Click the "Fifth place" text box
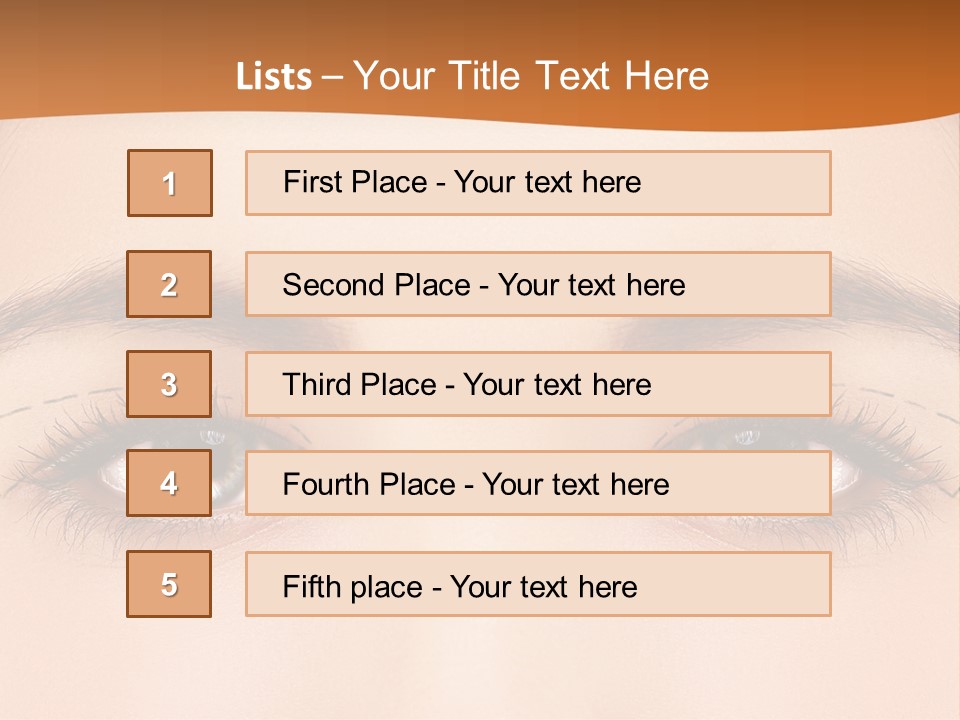The height and width of the screenshot is (720, 960). (x=538, y=585)
